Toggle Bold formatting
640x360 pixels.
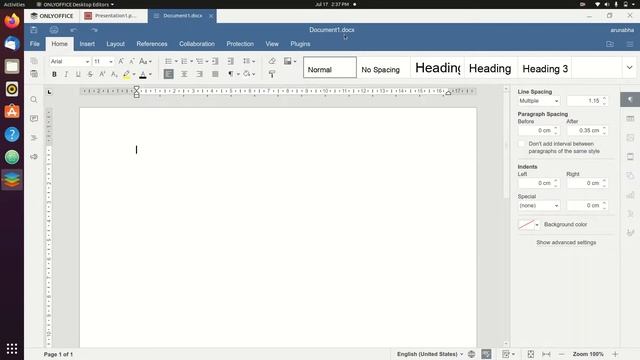(54, 74)
